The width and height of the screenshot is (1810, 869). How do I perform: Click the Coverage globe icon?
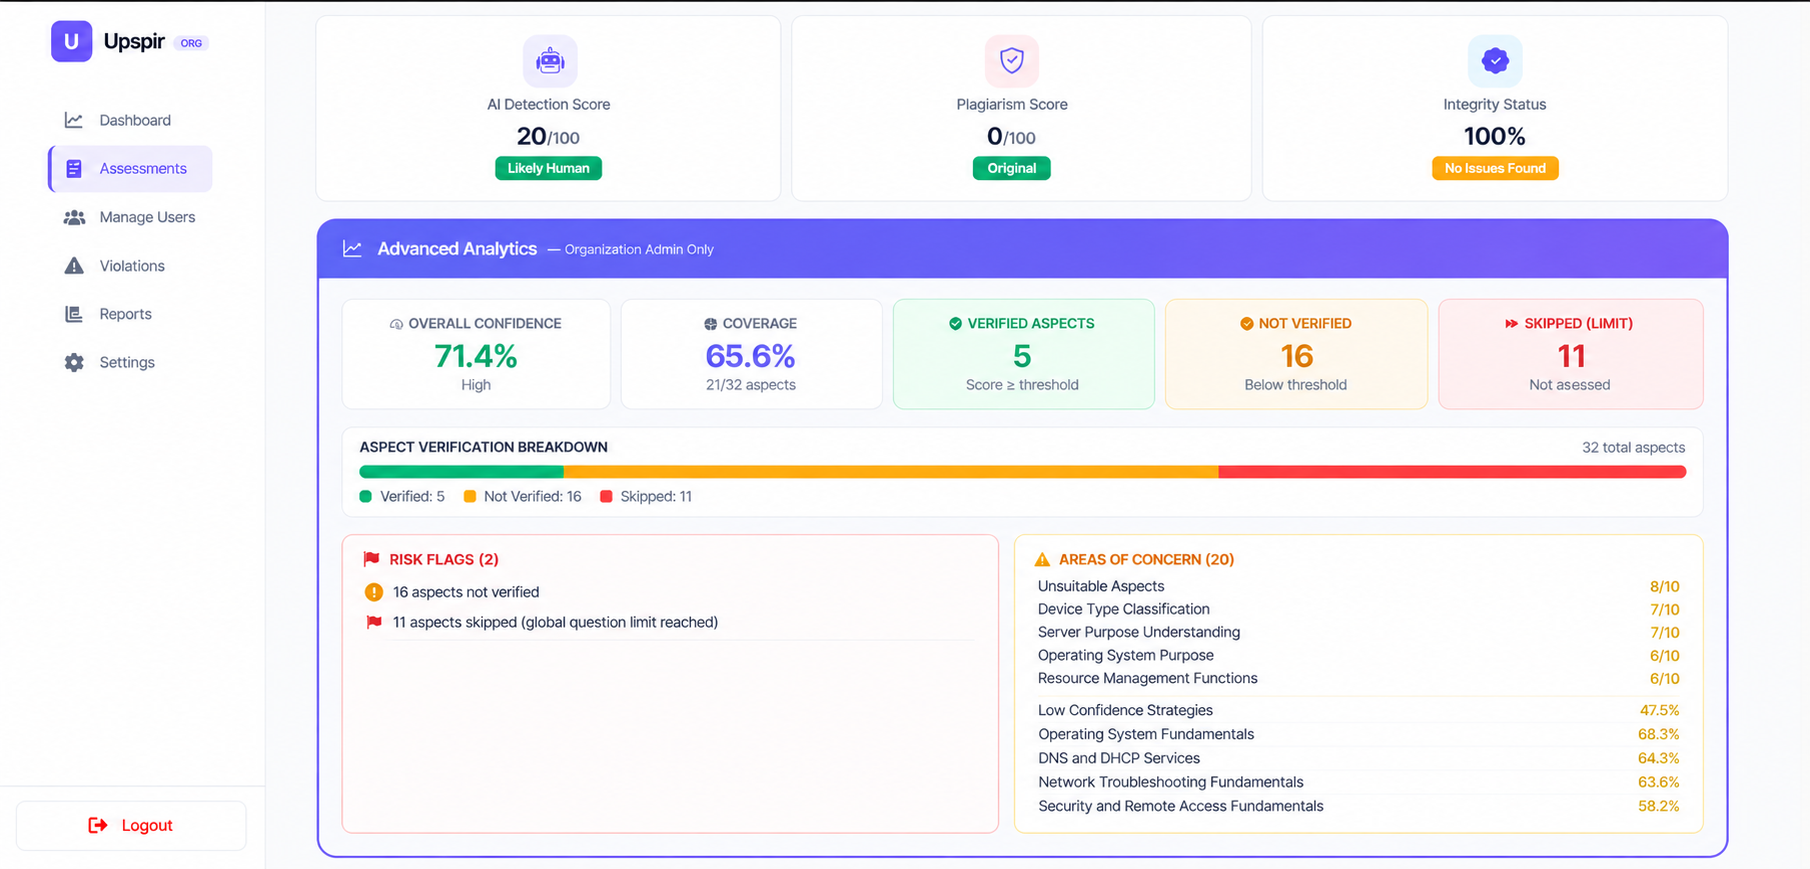tap(710, 324)
